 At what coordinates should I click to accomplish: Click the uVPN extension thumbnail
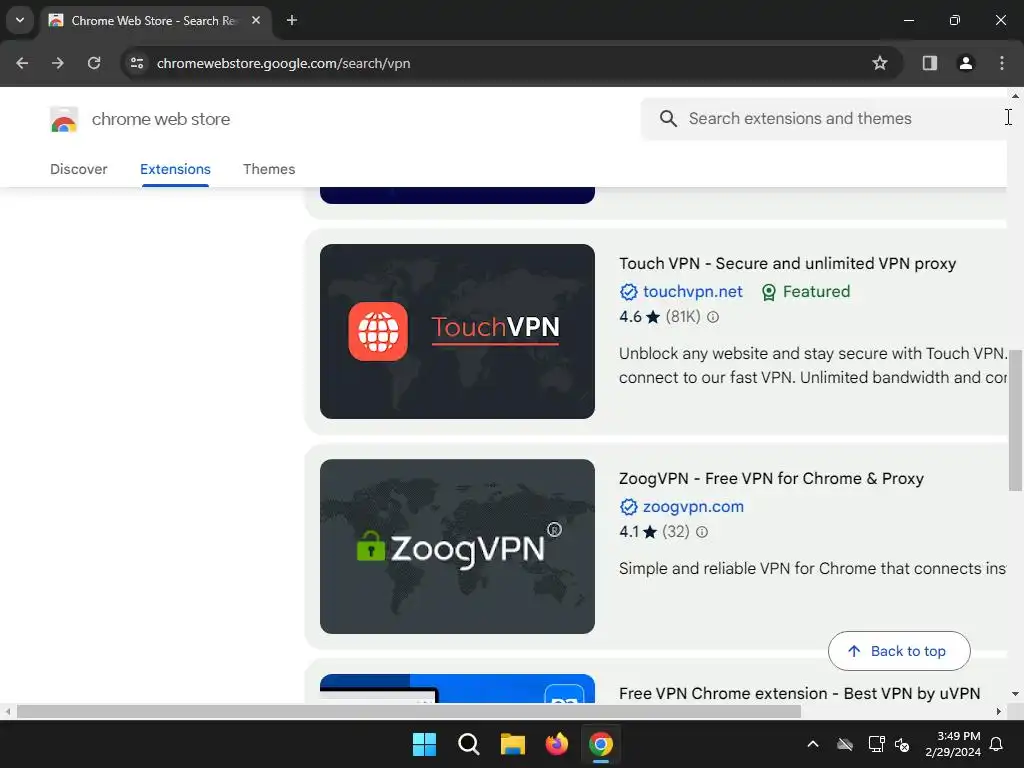(457, 688)
